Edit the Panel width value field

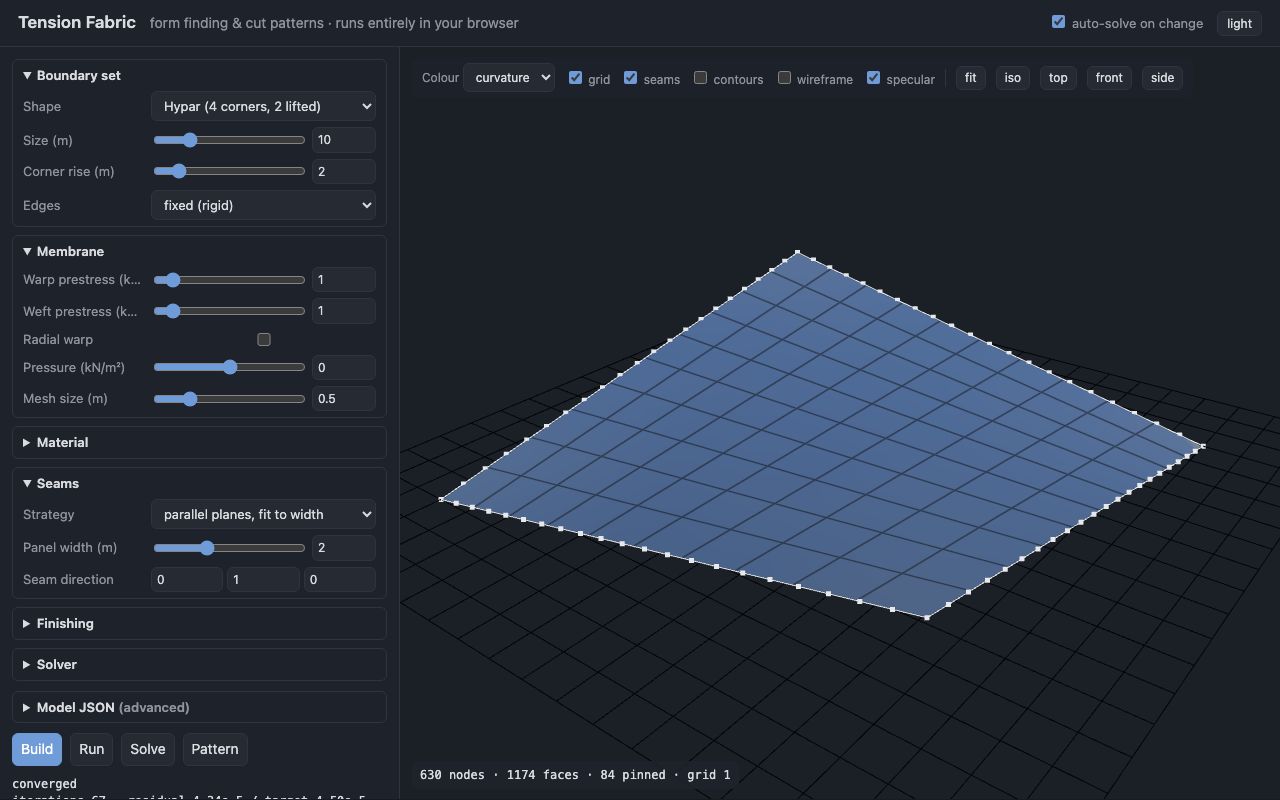tap(343, 547)
